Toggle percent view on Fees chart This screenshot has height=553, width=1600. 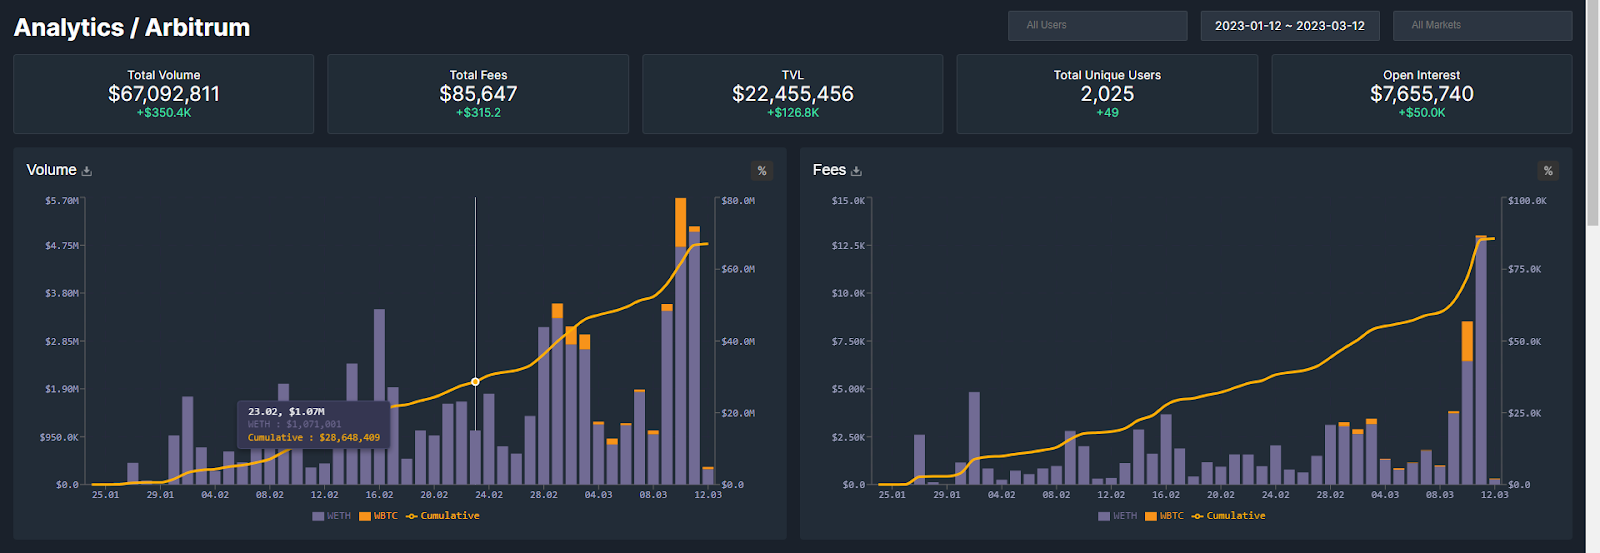click(x=1548, y=171)
